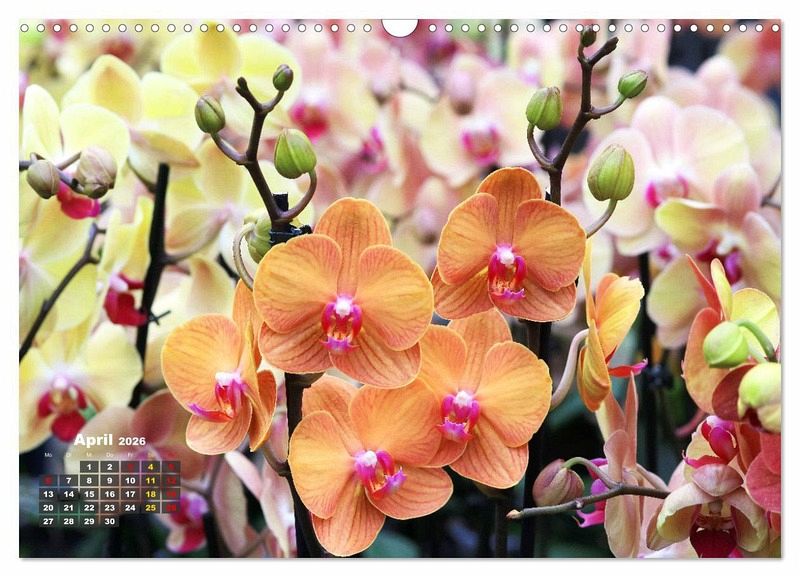Select Saturday April 11 cell
The height and width of the screenshot is (577, 800).
(x=150, y=480)
